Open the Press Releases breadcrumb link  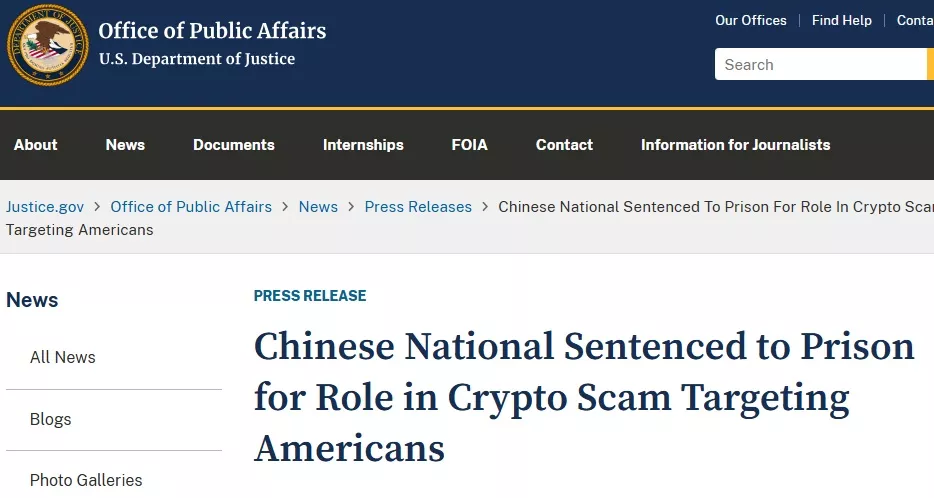[418, 207]
